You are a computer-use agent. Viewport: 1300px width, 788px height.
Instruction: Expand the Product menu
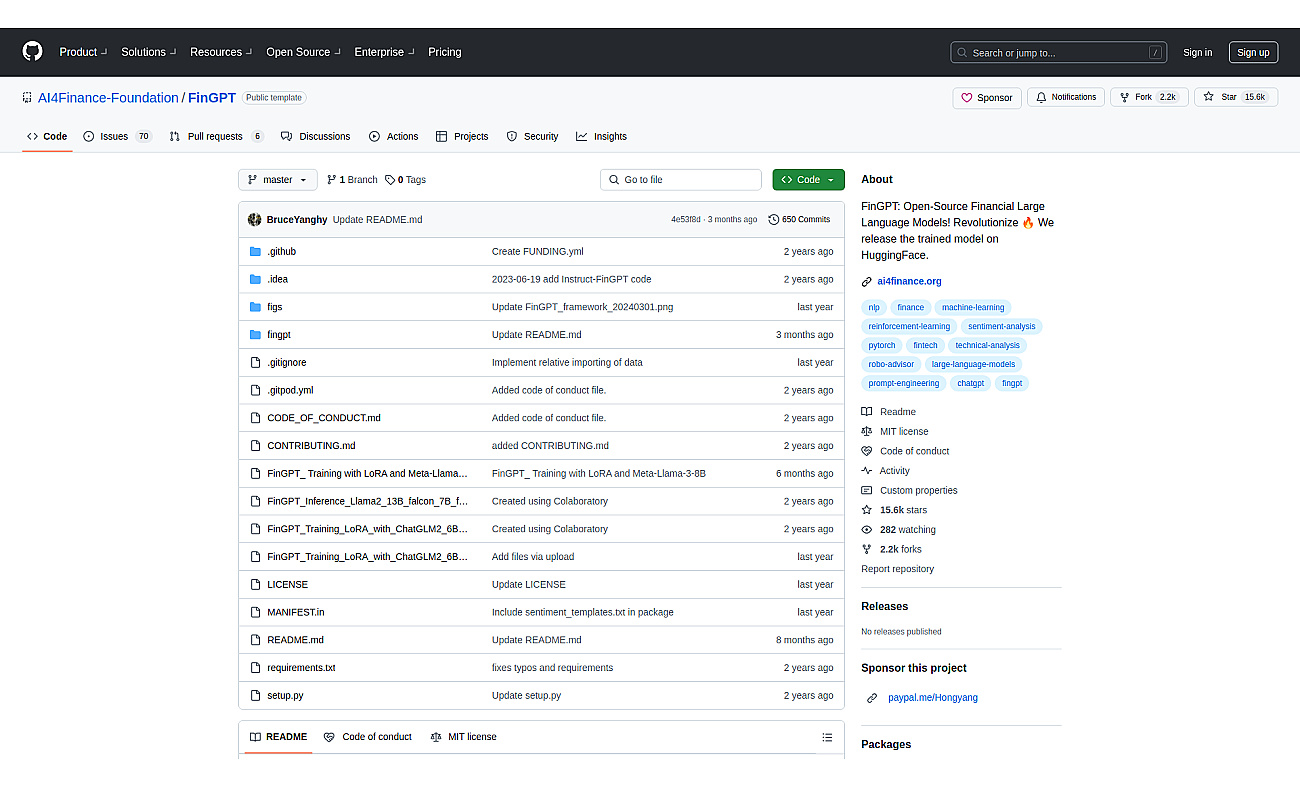pyautogui.click(x=83, y=52)
